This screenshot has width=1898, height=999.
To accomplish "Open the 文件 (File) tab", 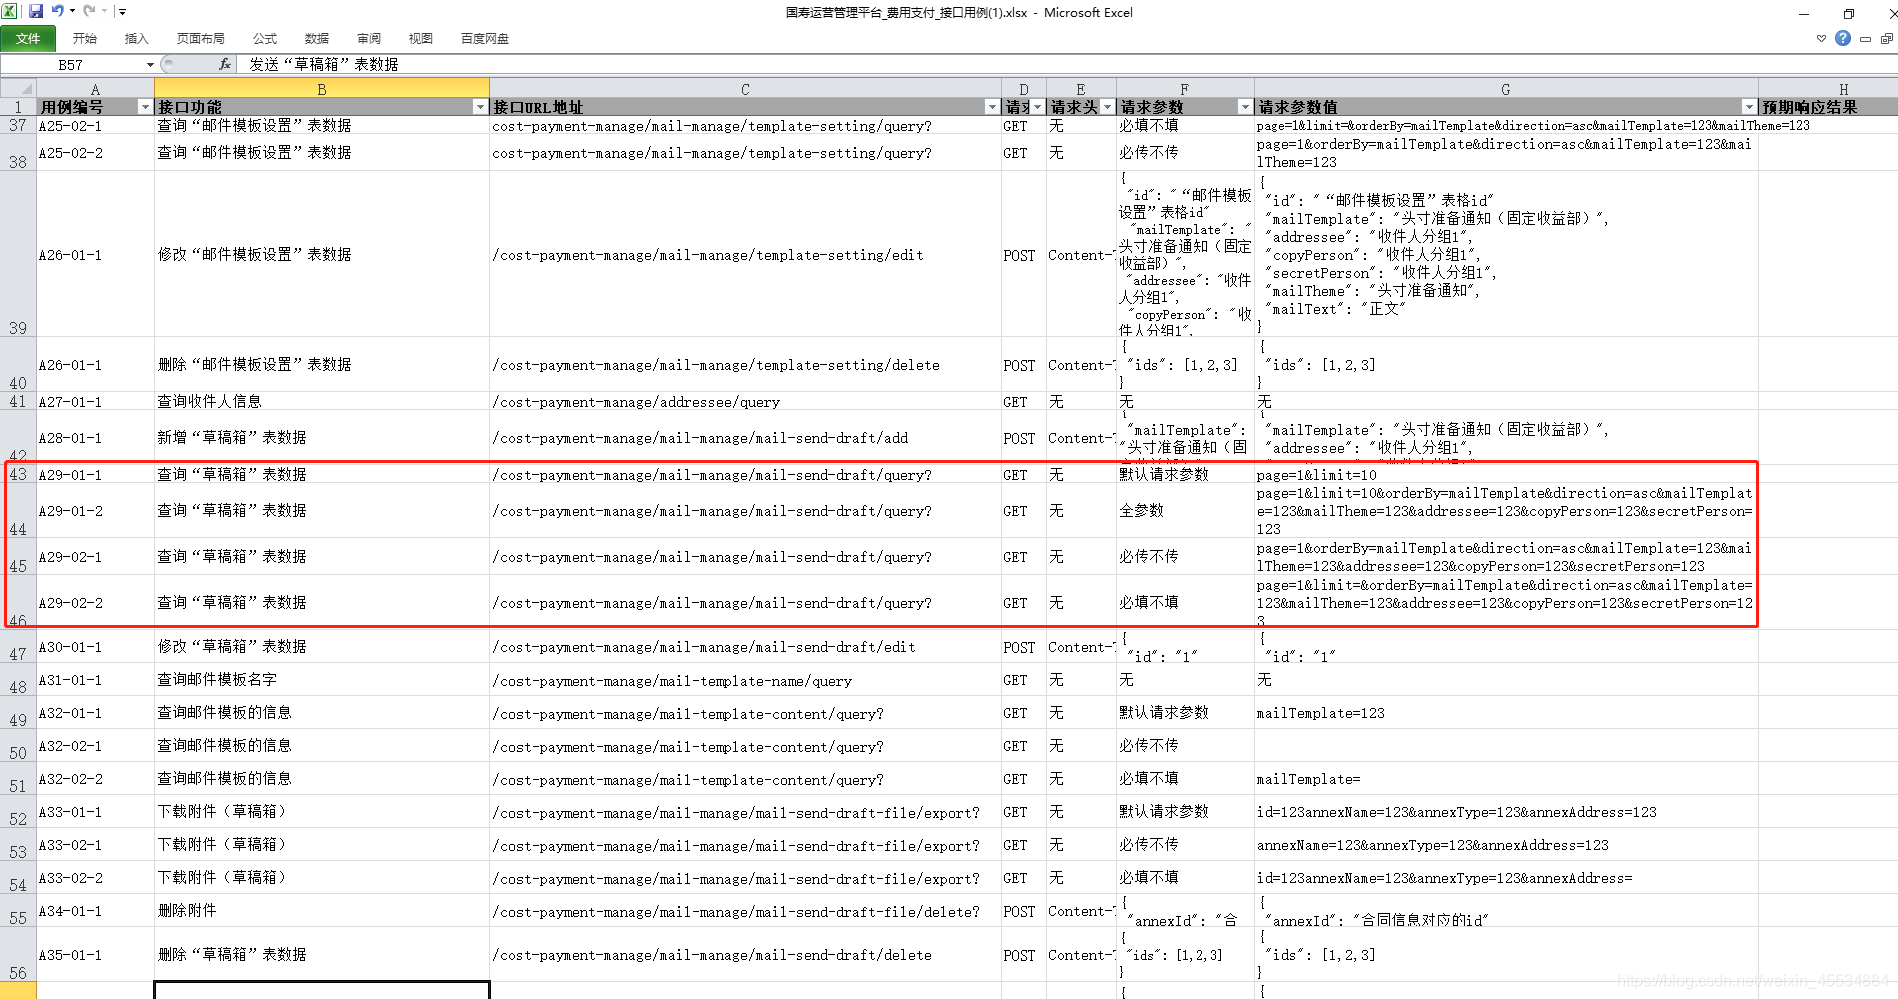I will coord(28,38).
